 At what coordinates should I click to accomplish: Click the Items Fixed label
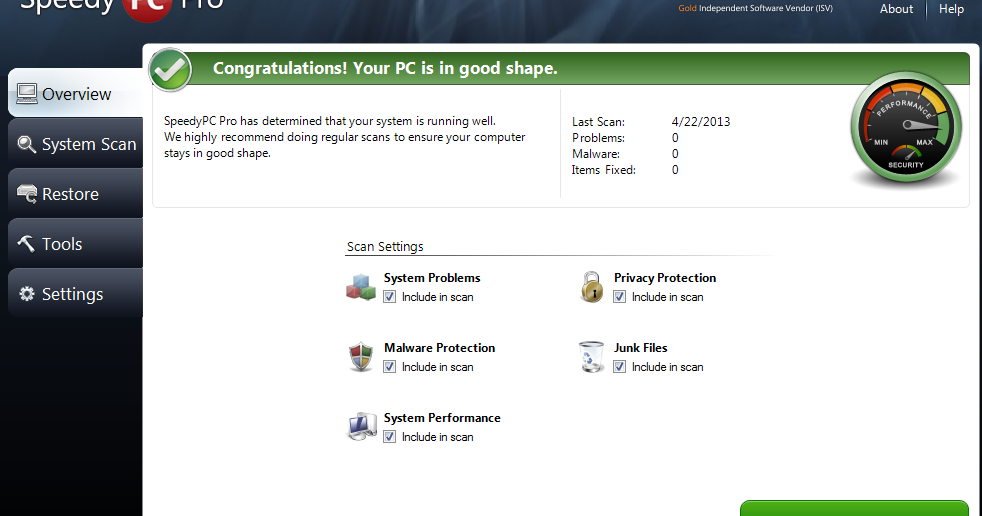604,170
